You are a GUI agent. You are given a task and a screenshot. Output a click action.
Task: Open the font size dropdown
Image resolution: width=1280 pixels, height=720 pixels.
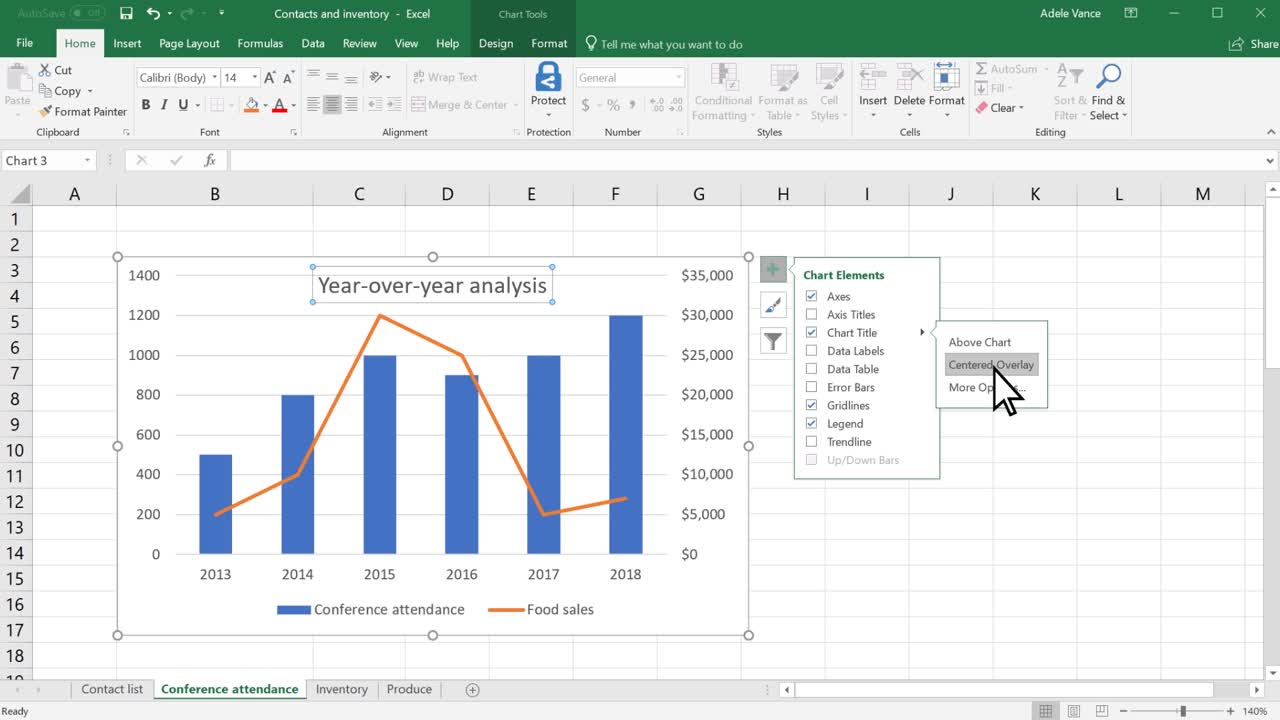(255, 77)
